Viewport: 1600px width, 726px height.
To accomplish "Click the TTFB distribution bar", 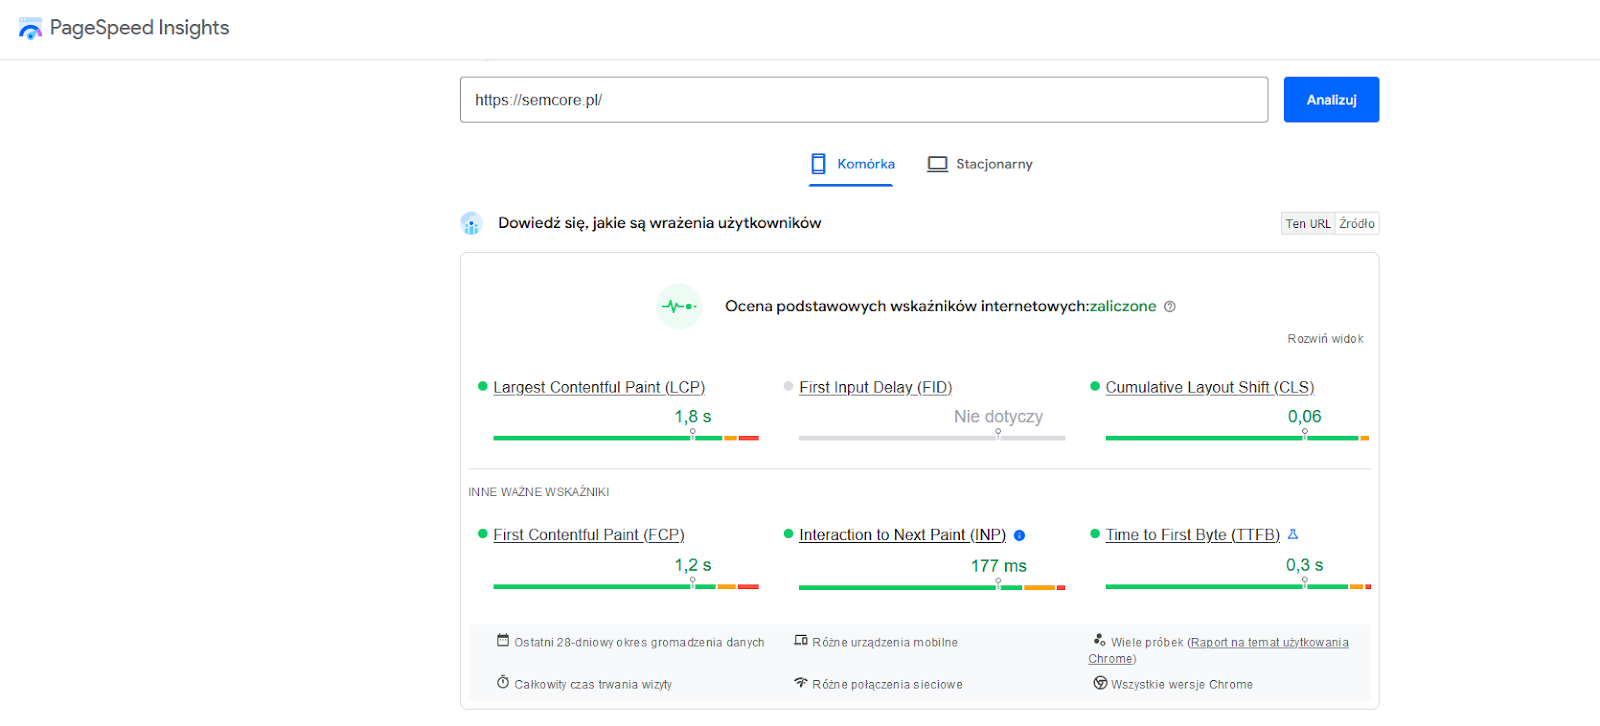I will [x=1238, y=587].
